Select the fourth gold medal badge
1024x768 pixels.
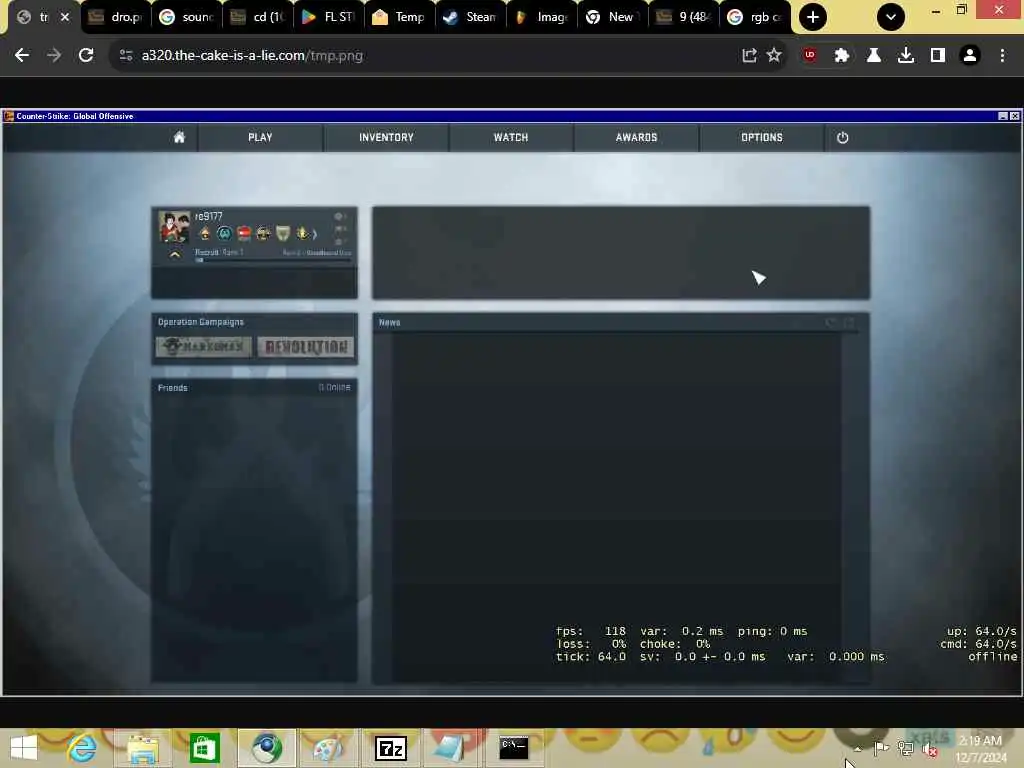coord(263,233)
